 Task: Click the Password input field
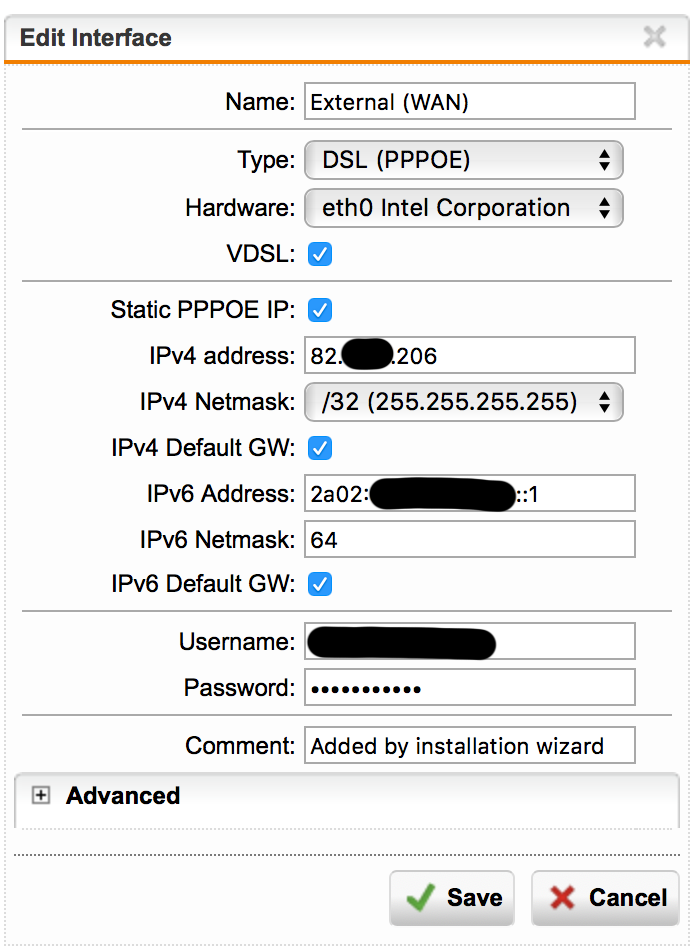point(470,687)
